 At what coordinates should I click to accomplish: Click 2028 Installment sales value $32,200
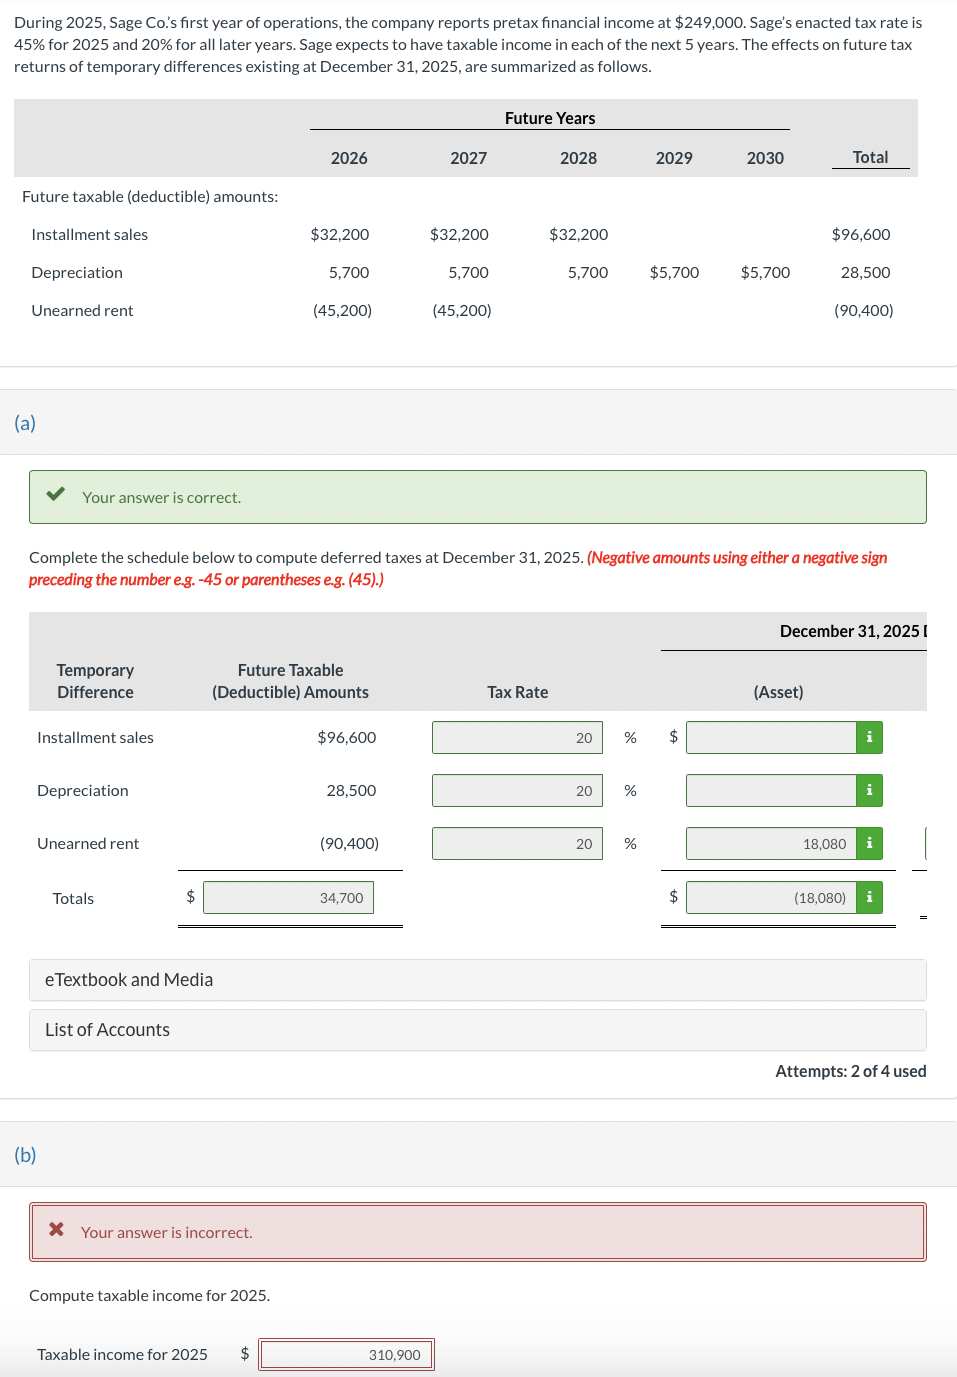coord(579,234)
